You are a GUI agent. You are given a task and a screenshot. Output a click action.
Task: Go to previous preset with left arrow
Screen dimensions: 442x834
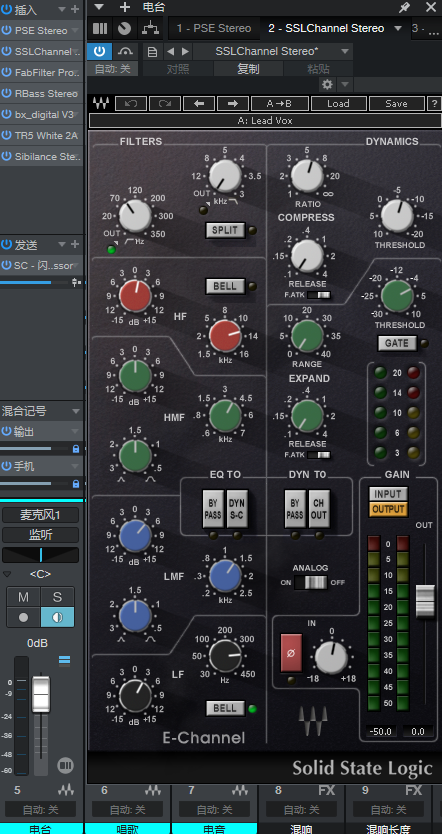[x=199, y=103]
